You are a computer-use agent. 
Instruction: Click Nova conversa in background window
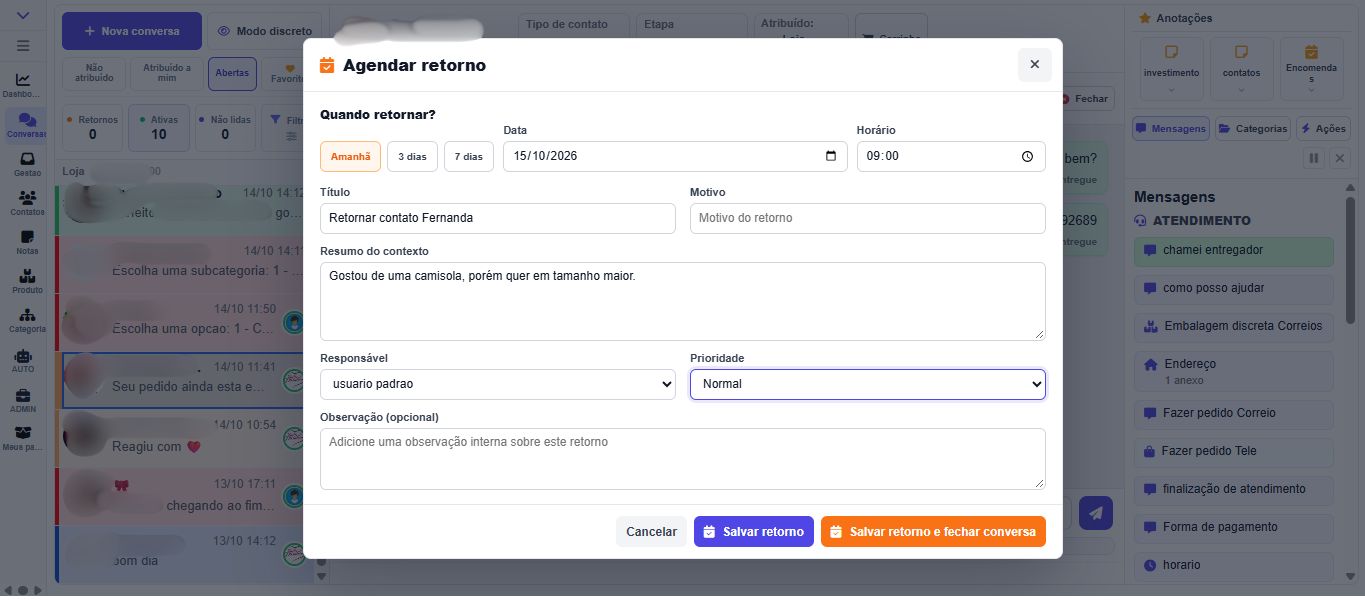[132, 31]
